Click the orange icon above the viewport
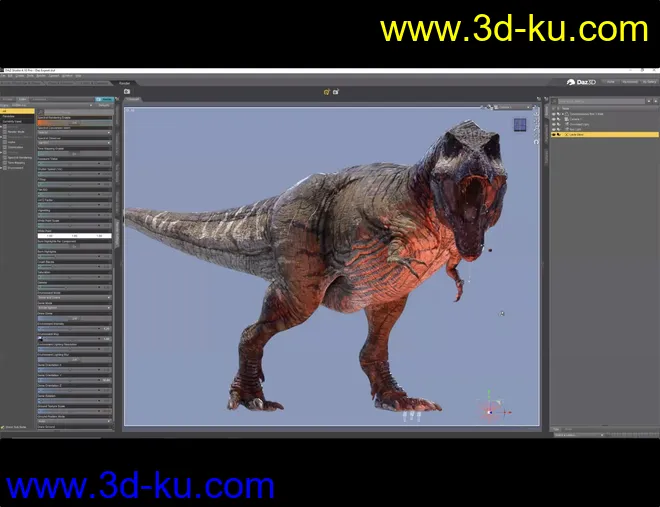 (326, 91)
